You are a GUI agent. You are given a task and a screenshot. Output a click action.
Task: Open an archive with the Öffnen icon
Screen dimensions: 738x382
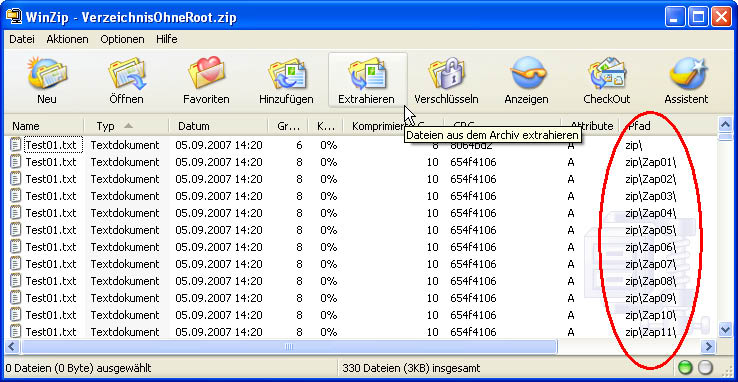point(126,74)
